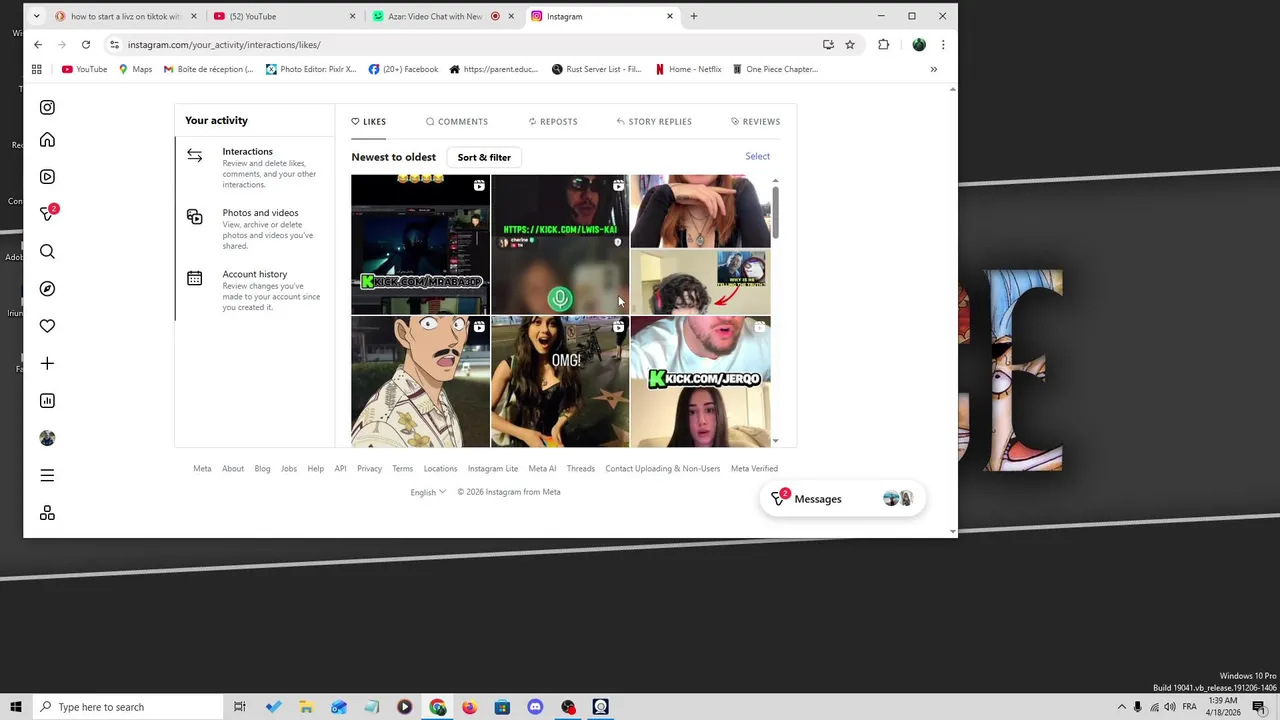Bookmark this page with star icon

pyautogui.click(x=850, y=44)
